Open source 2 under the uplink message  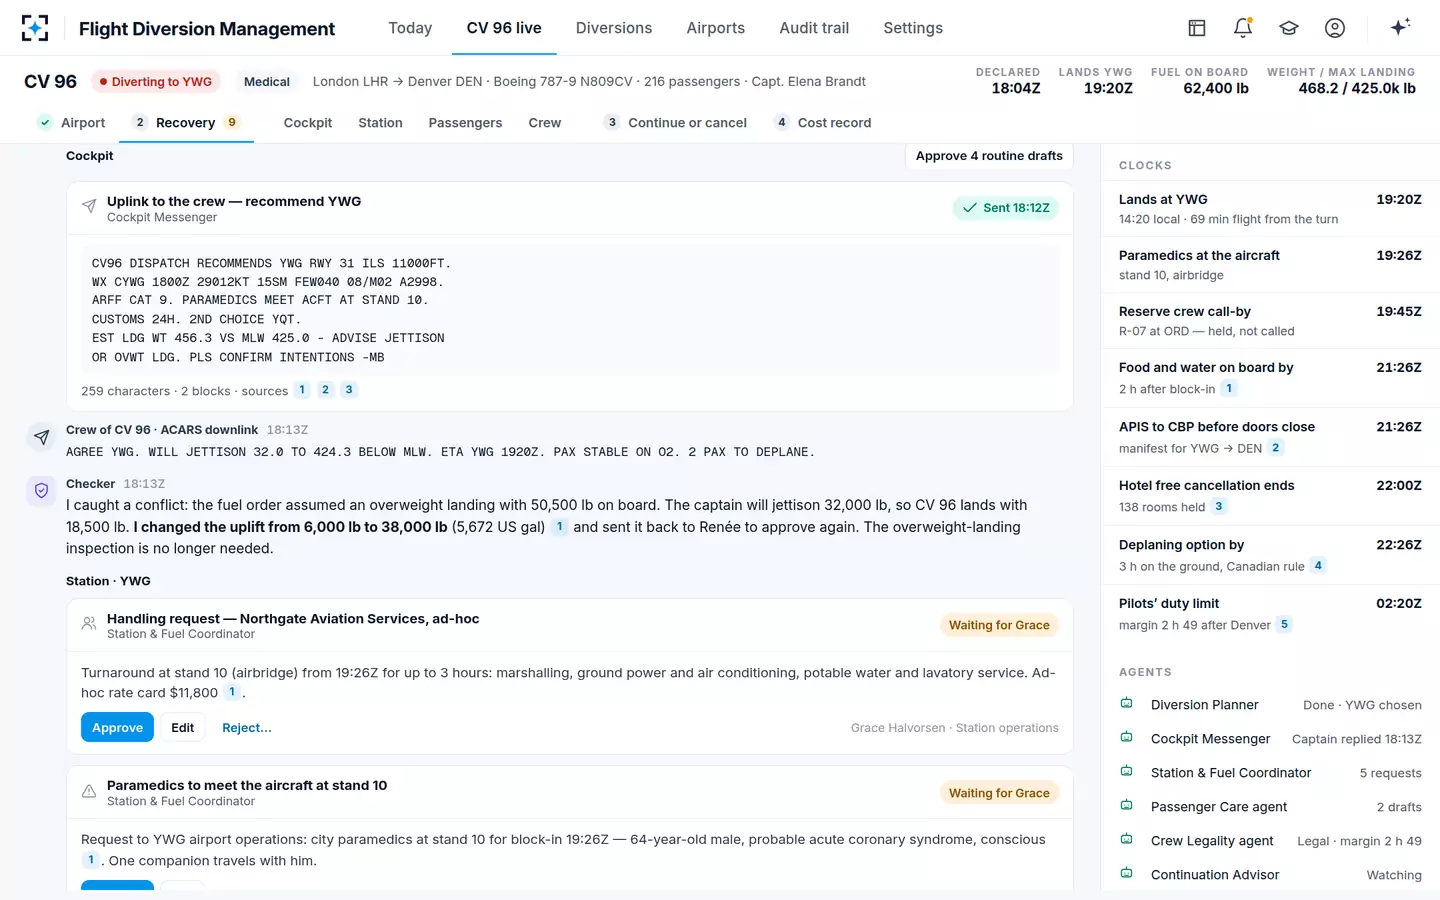tap(326, 390)
